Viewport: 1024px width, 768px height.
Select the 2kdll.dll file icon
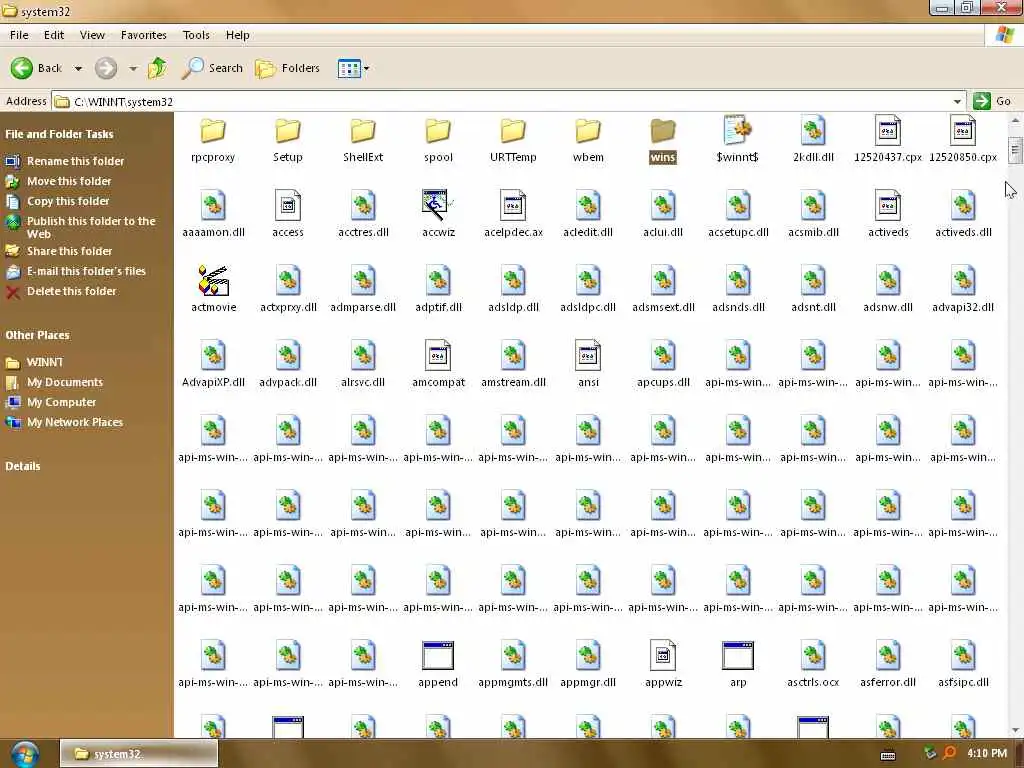pyautogui.click(x=813, y=130)
